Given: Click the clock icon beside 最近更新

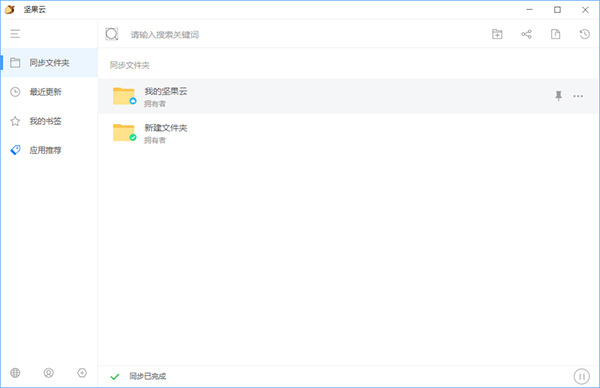Looking at the screenshot, I should pos(15,92).
